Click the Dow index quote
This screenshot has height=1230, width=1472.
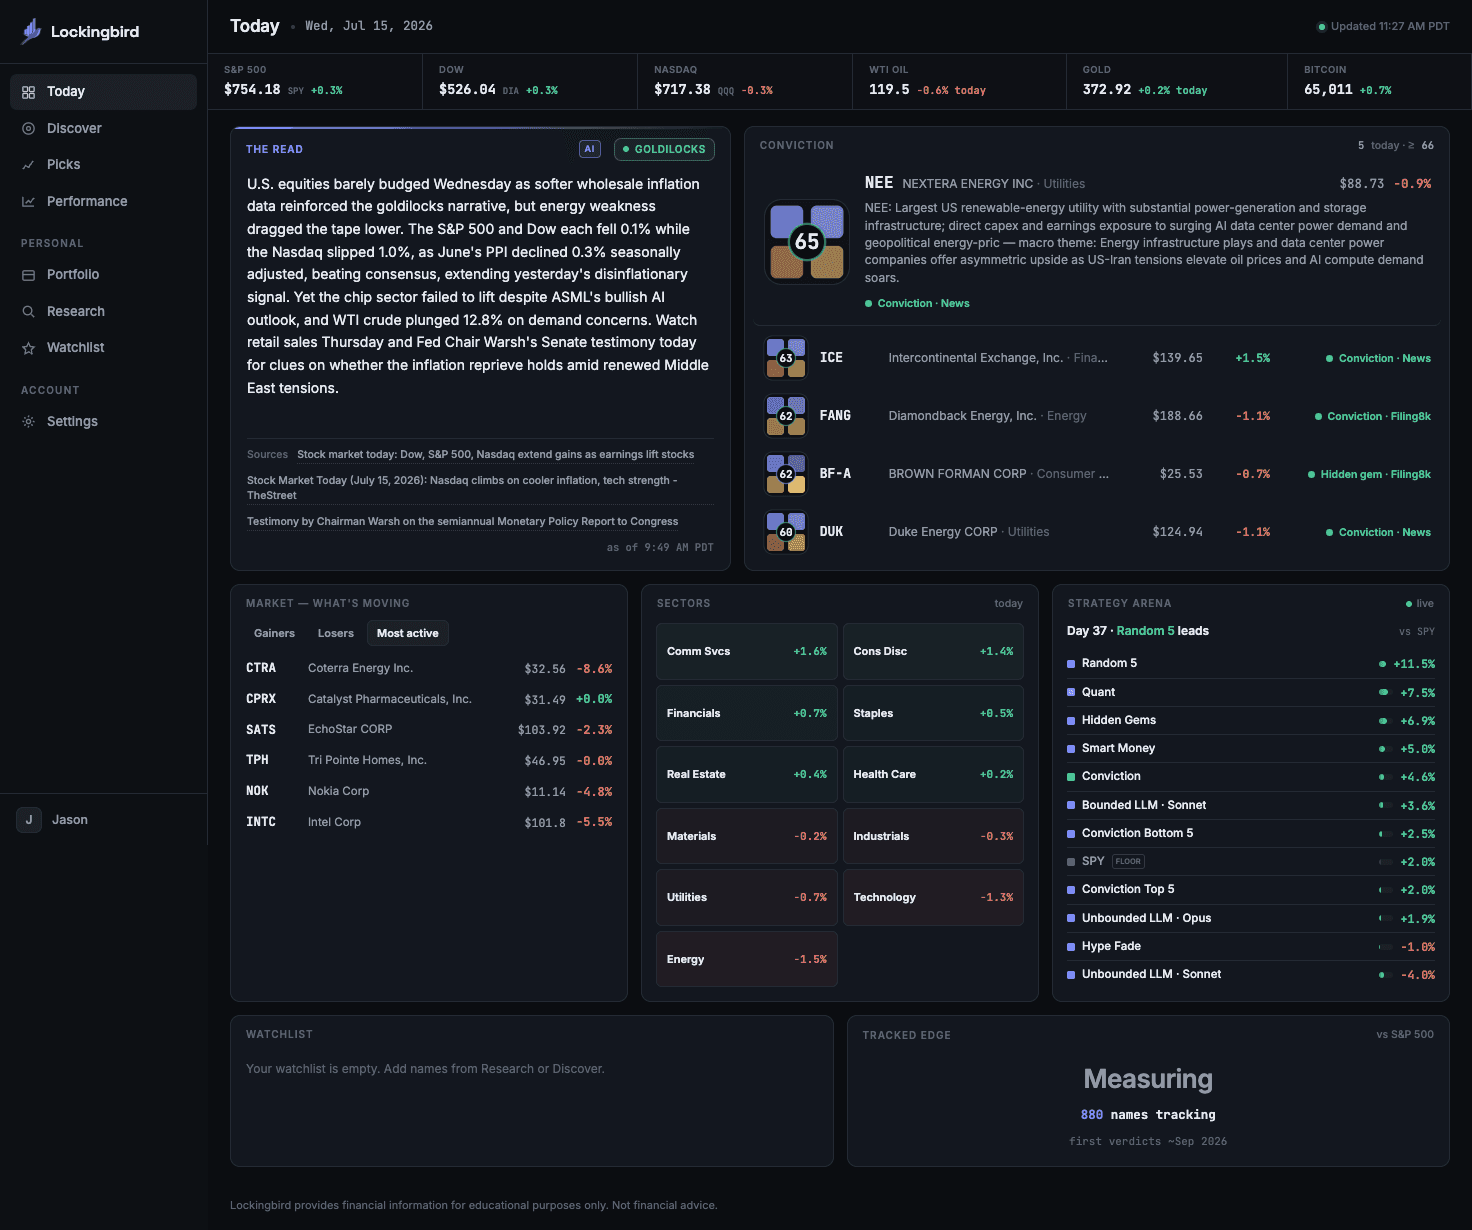pos(530,81)
